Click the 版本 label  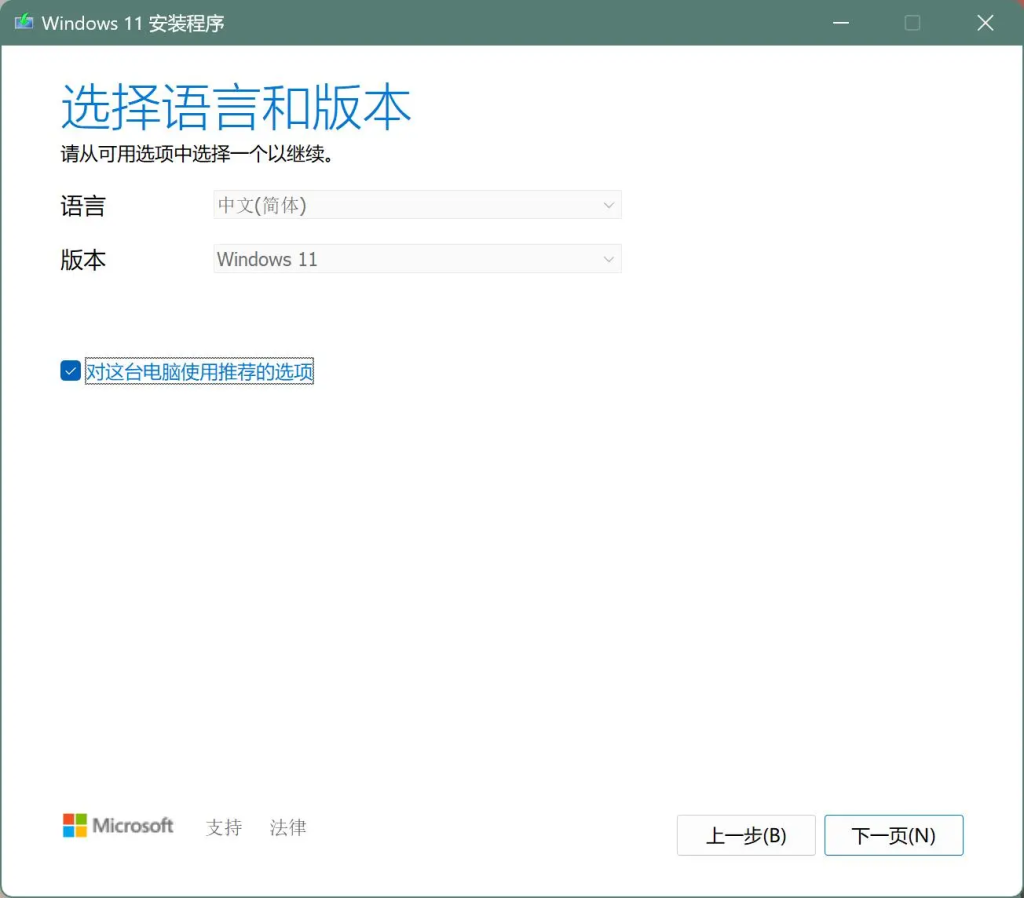(x=83, y=260)
